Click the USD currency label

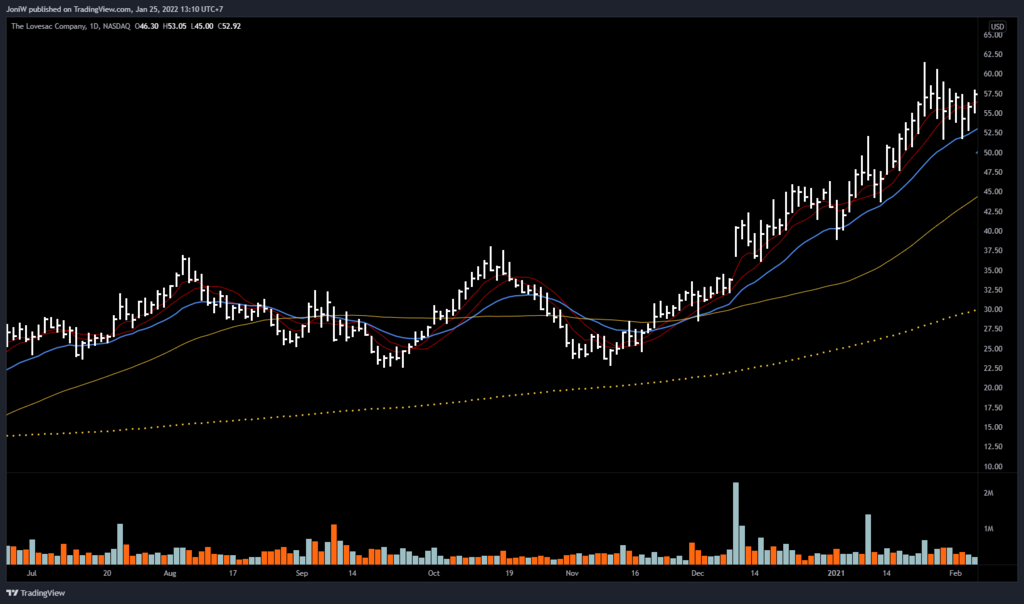point(997,25)
